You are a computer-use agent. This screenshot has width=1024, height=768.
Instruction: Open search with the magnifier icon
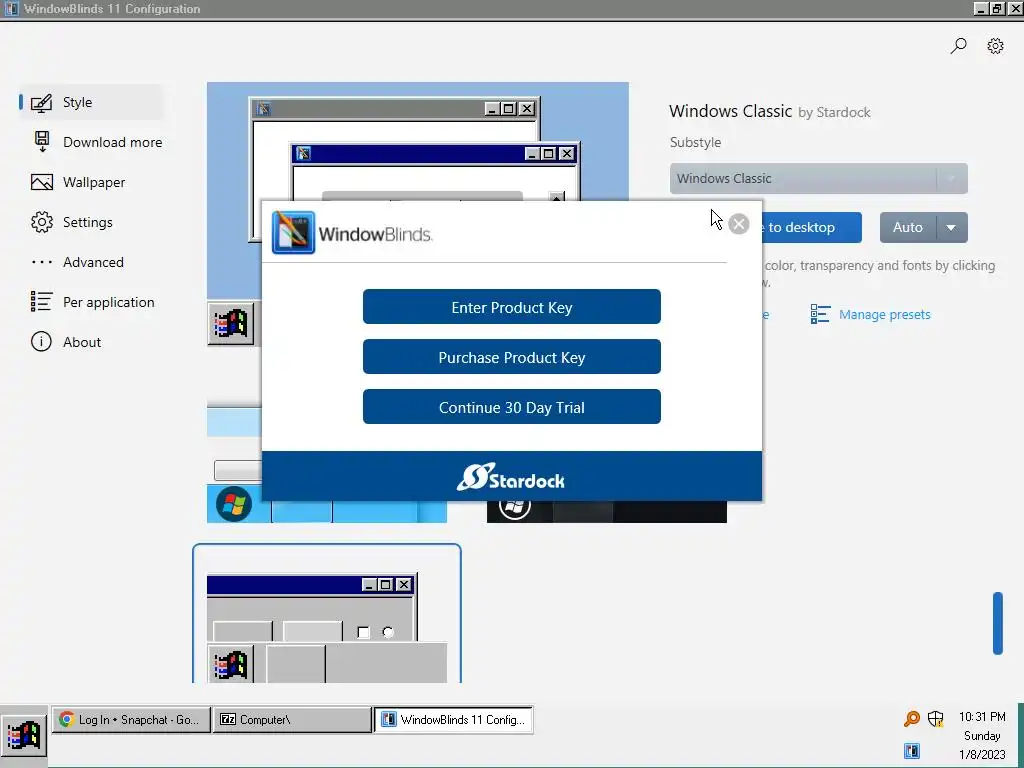point(958,46)
